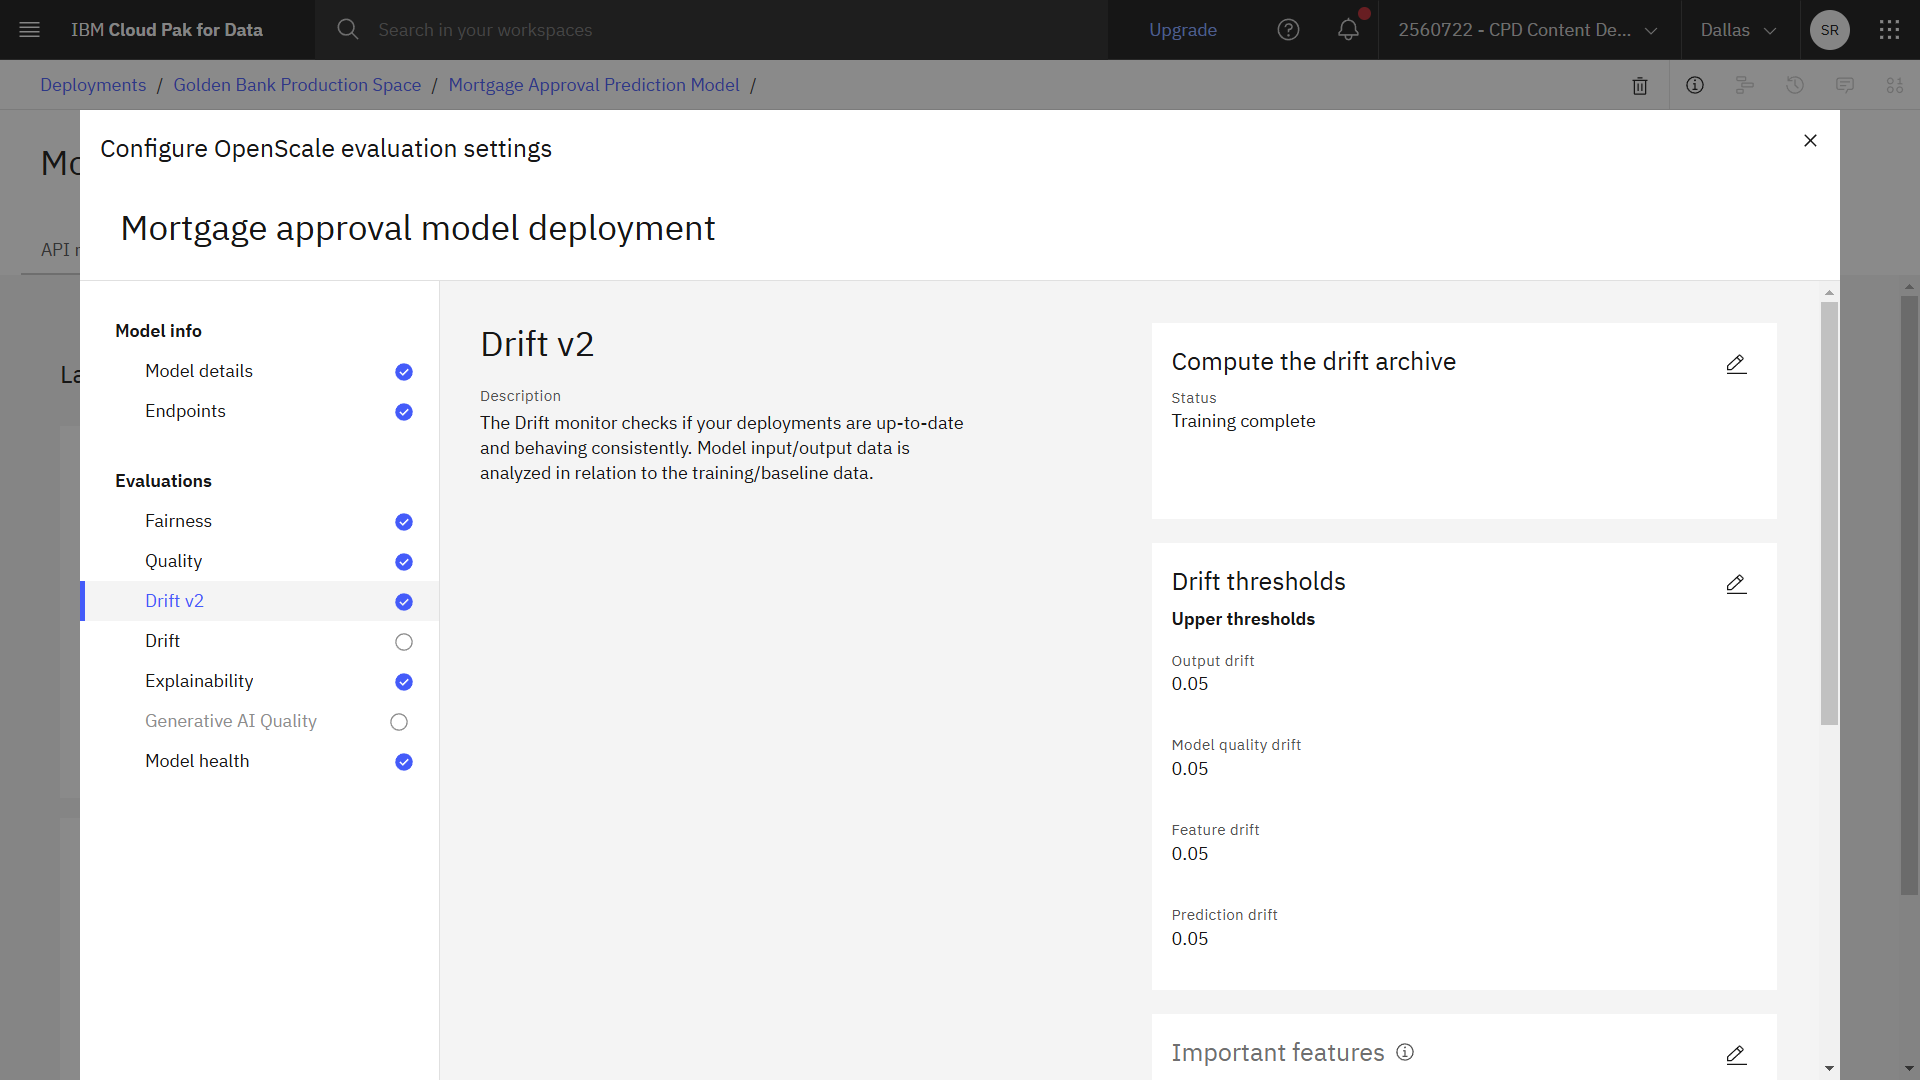Open the notifications bell
This screenshot has width=1920, height=1080.
click(x=1348, y=30)
